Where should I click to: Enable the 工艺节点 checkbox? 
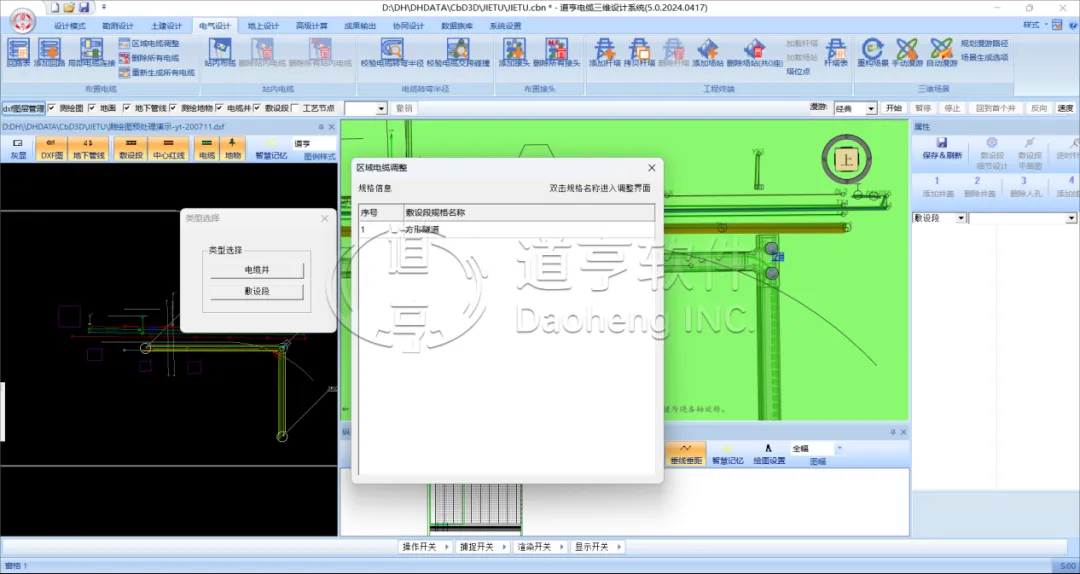point(295,108)
